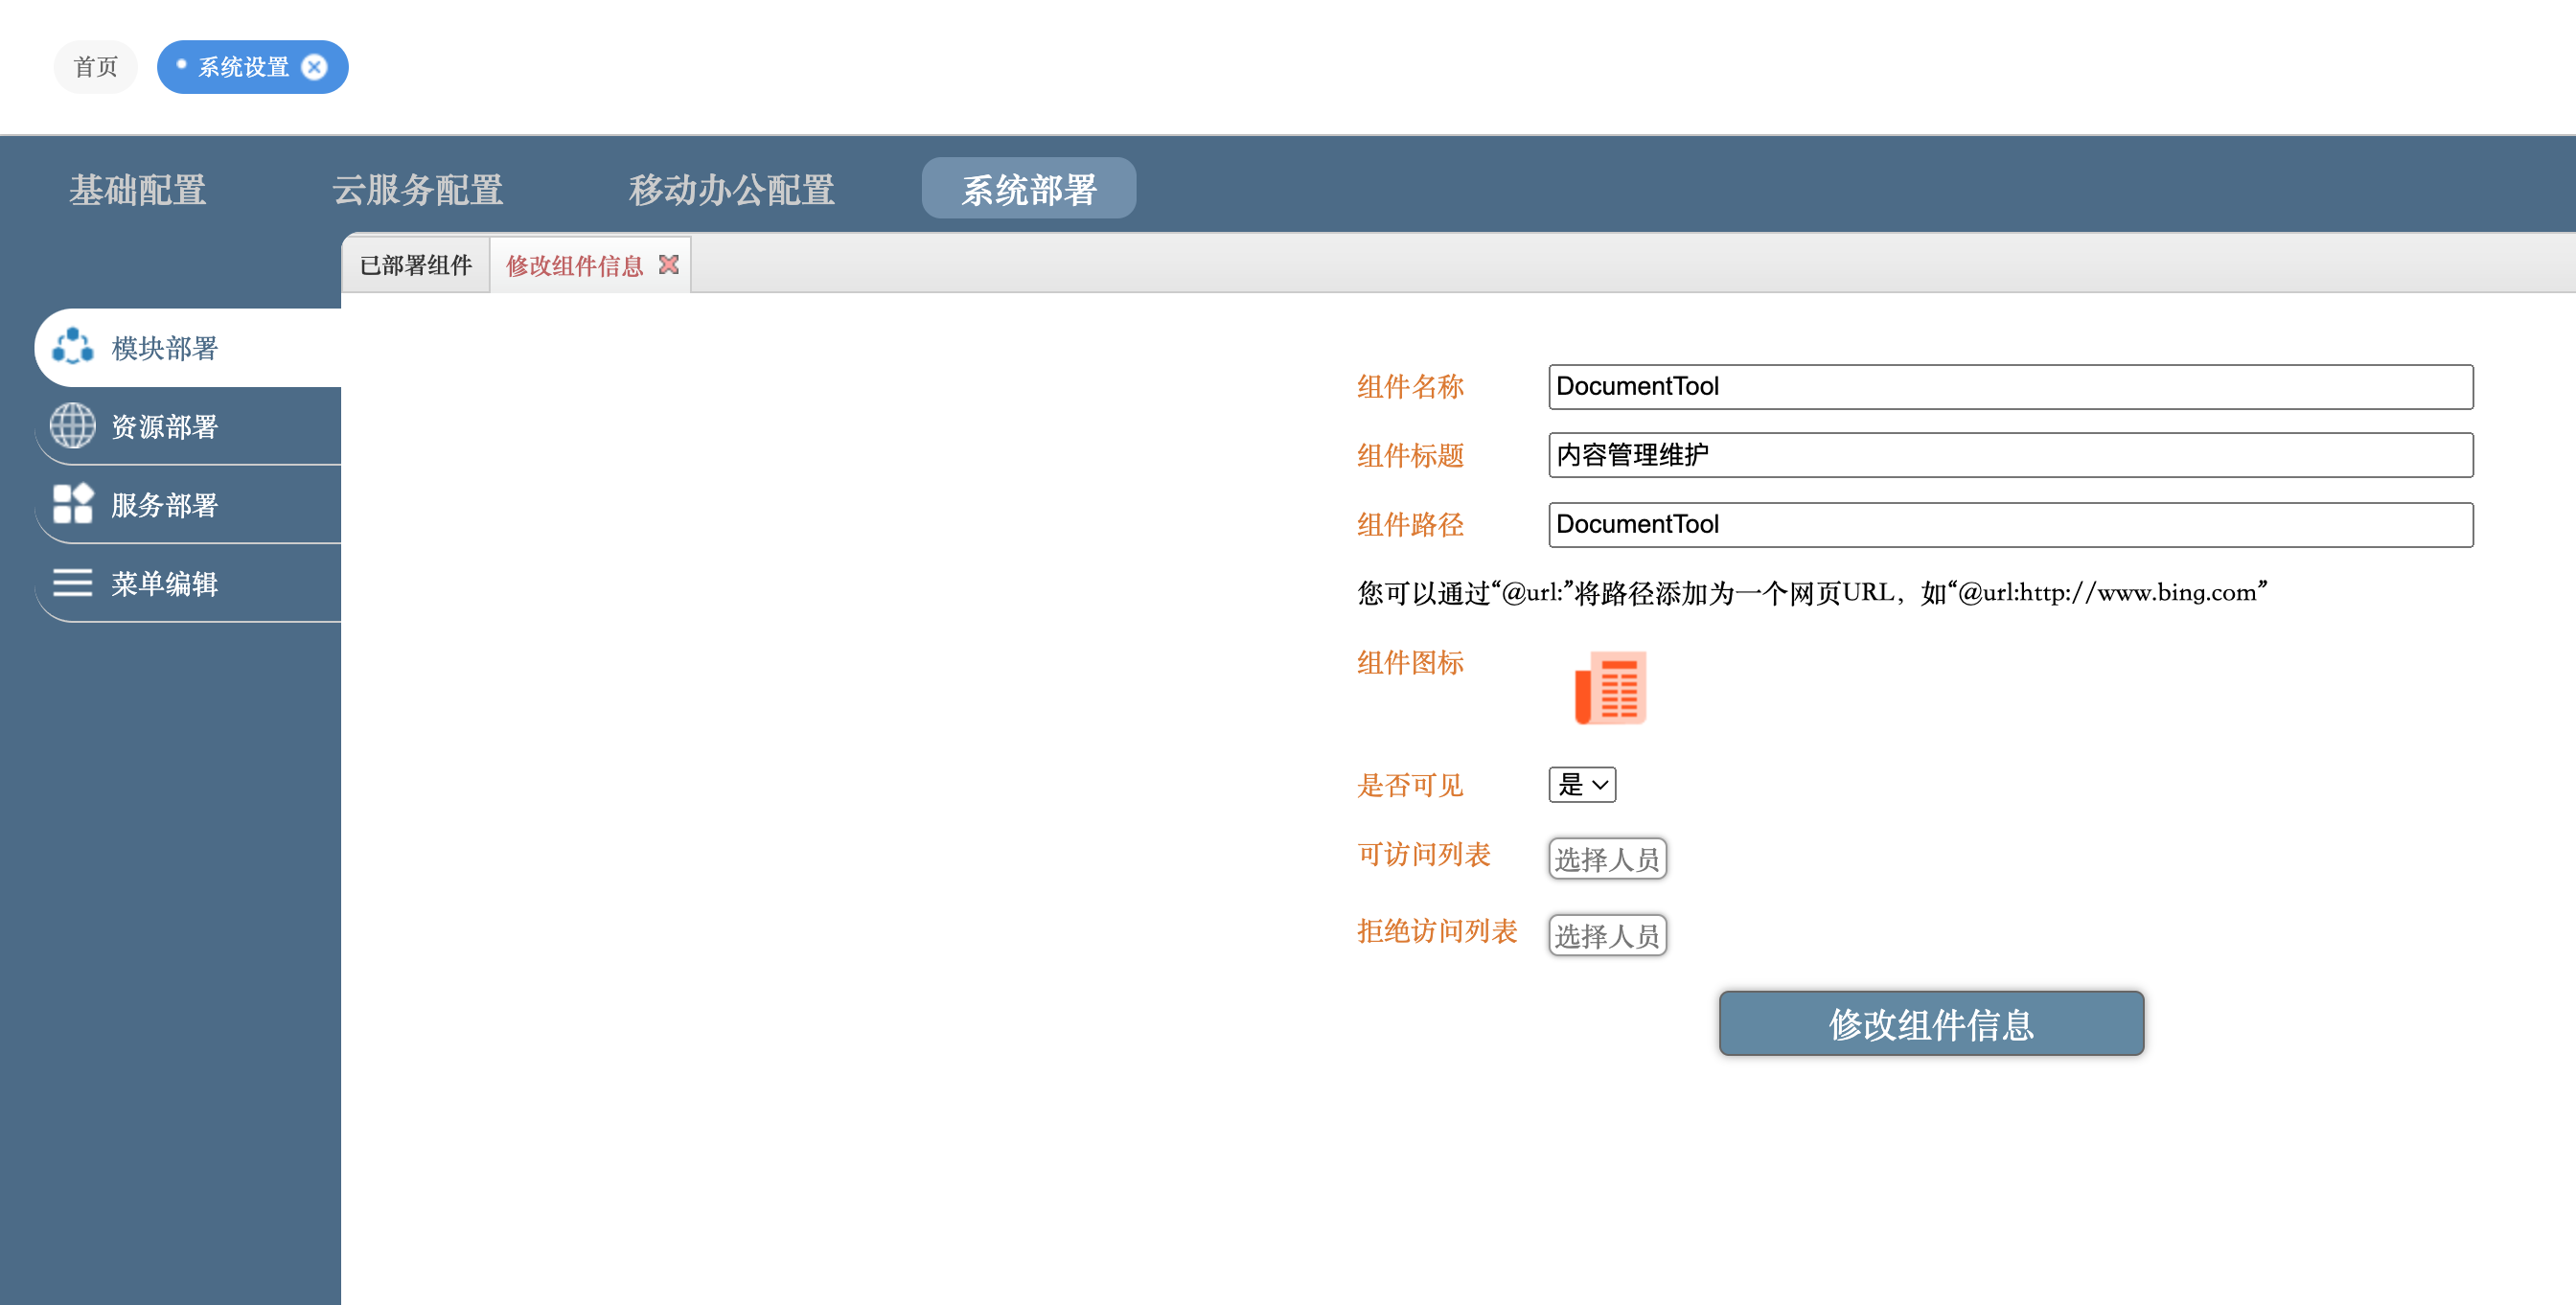
Task: Click into the 组件路径 text field
Action: coord(2010,525)
